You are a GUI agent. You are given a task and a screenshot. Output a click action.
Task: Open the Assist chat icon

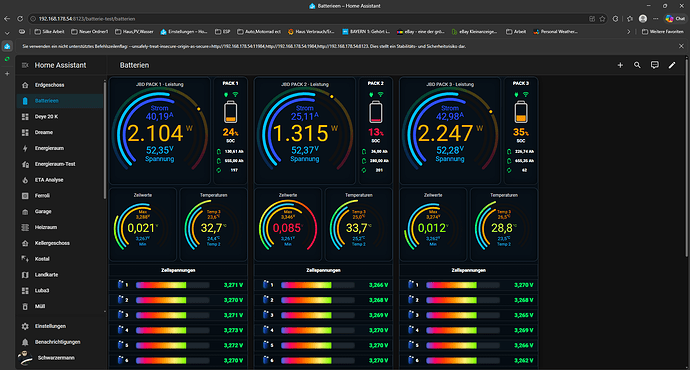pos(655,65)
